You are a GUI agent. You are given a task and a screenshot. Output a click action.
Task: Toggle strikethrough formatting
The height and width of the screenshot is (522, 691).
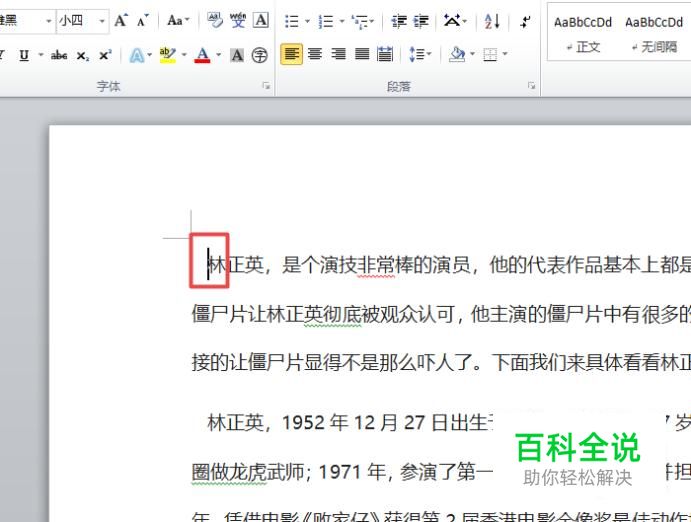click(59, 56)
